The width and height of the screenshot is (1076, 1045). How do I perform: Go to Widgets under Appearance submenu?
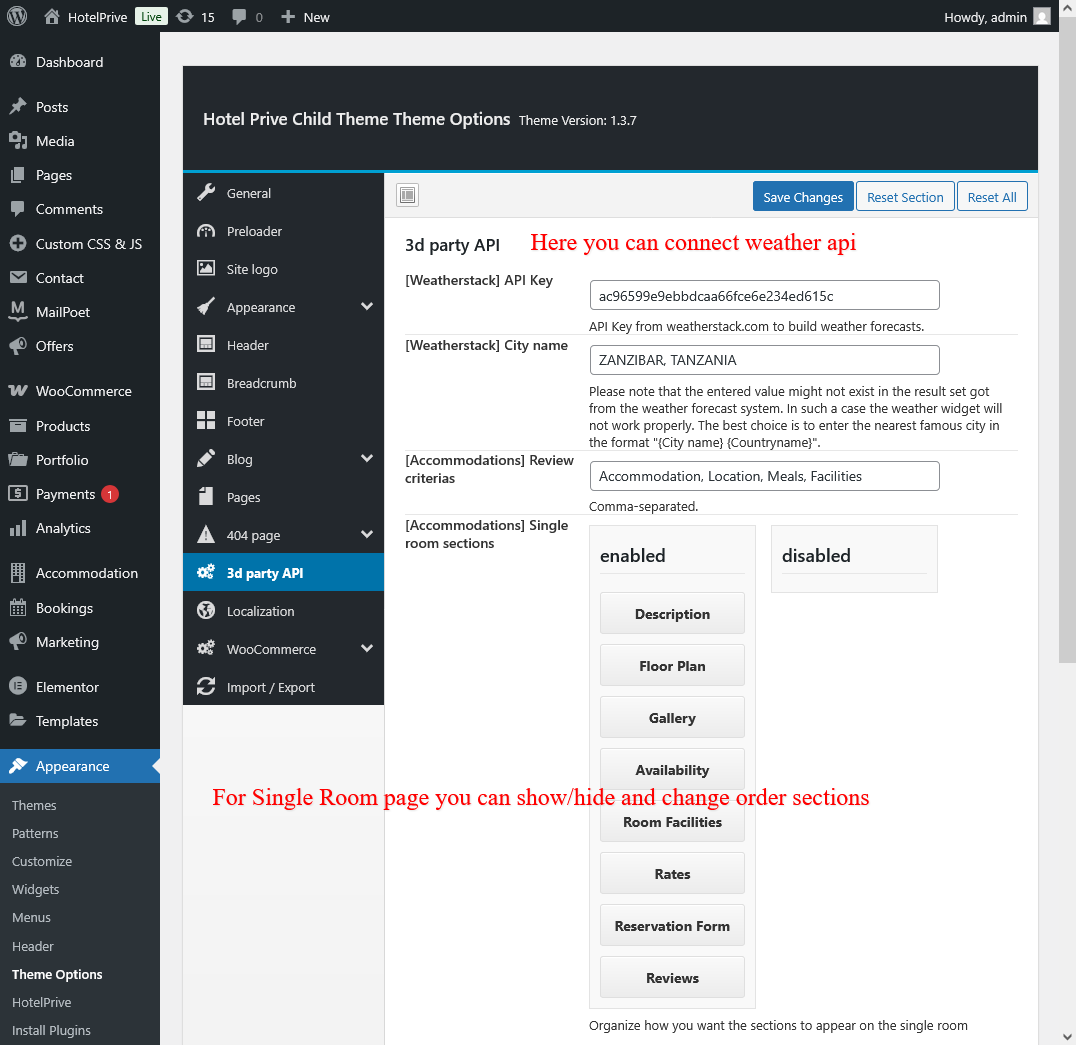click(x=35, y=889)
